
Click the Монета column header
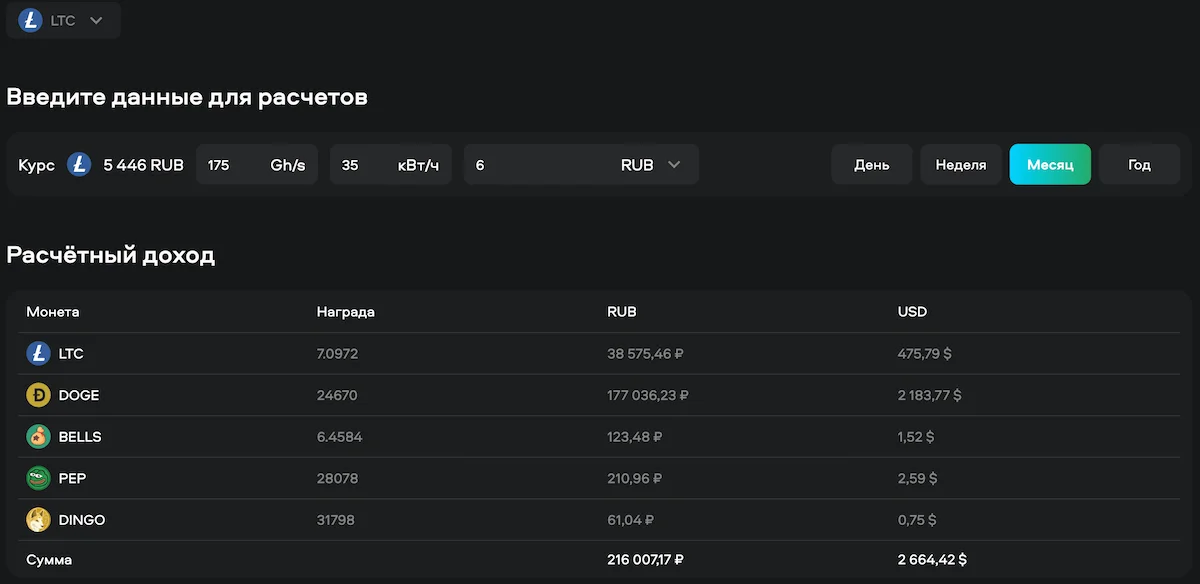point(53,312)
